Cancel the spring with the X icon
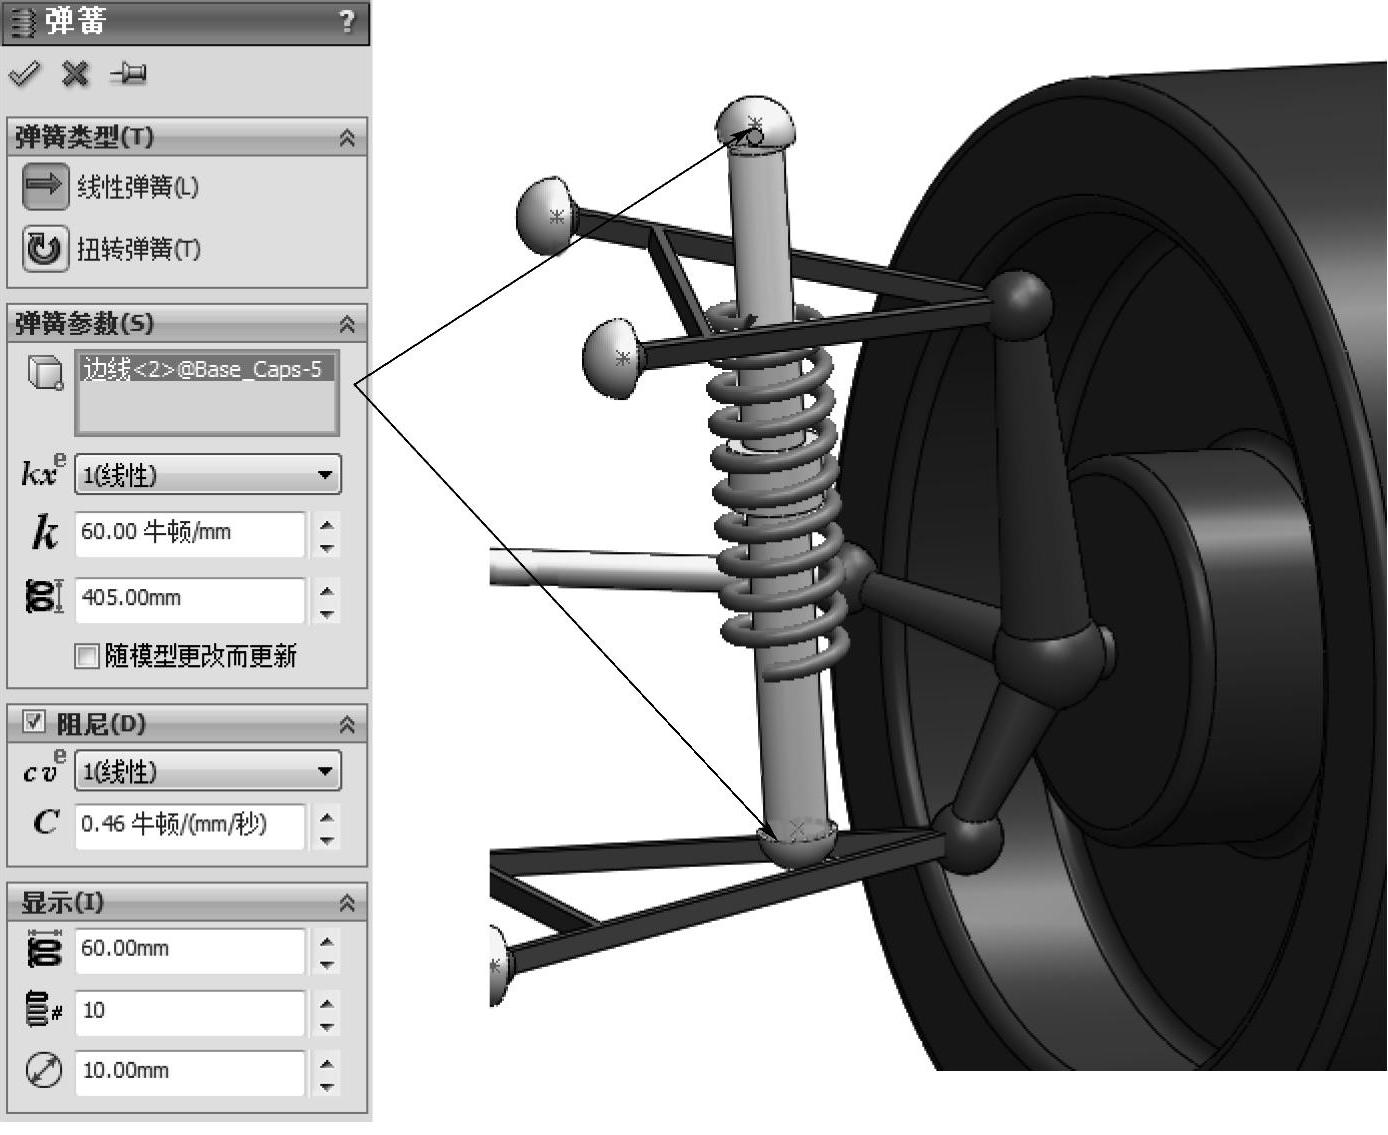Image resolution: width=1388 pixels, height=1135 pixels. point(75,74)
